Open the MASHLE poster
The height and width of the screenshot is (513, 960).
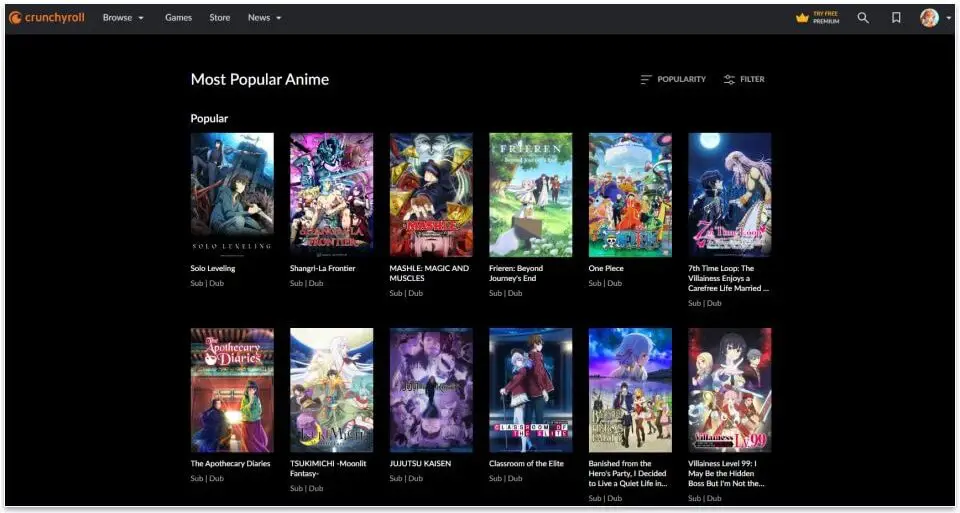coord(431,195)
